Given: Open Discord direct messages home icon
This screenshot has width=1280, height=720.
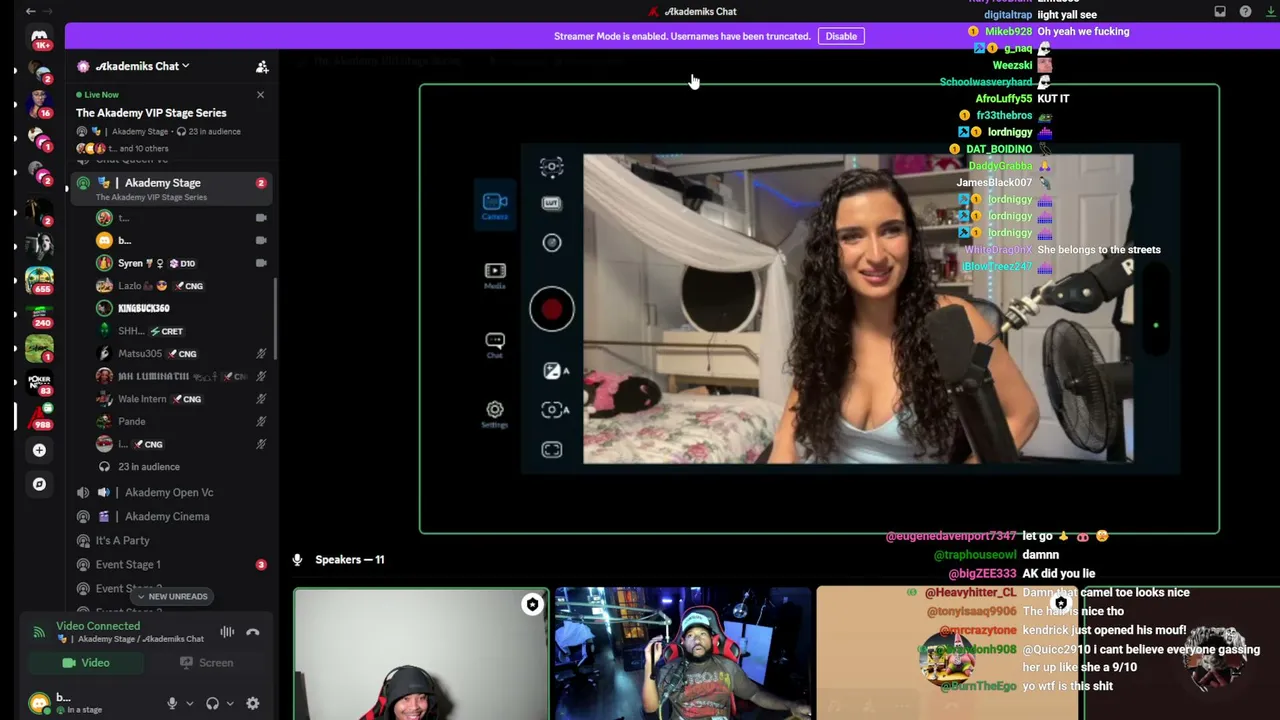Looking at the screenshot, I should (x=39, y=37).
